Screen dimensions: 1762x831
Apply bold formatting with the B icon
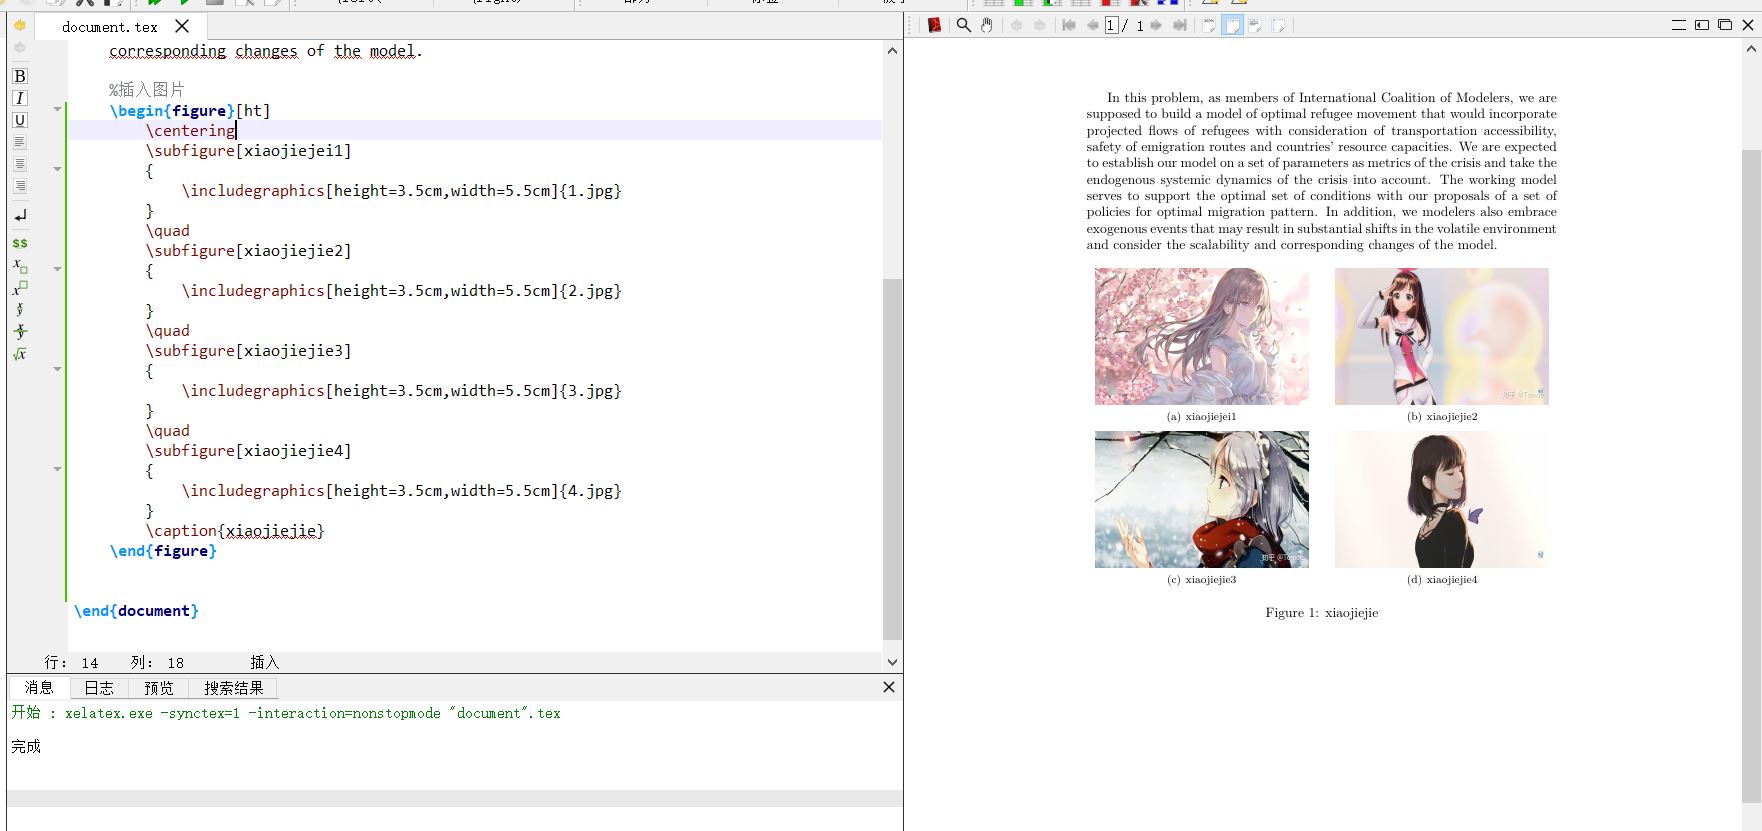tap(20, 76)
